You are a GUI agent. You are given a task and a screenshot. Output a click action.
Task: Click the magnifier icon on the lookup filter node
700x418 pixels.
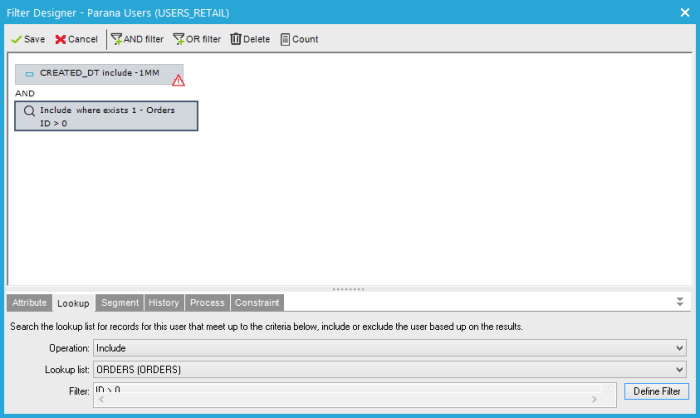point(29,110)
